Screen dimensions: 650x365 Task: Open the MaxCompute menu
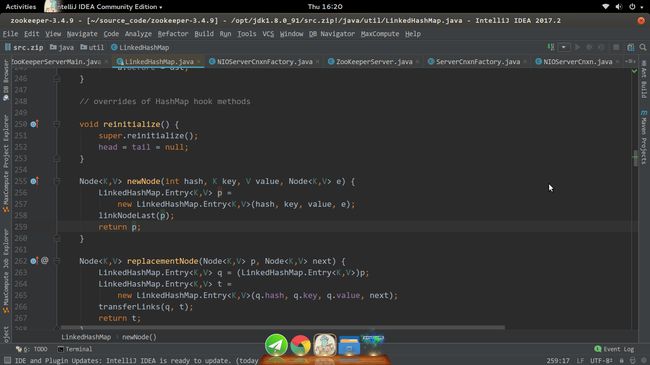coord(380,34)
